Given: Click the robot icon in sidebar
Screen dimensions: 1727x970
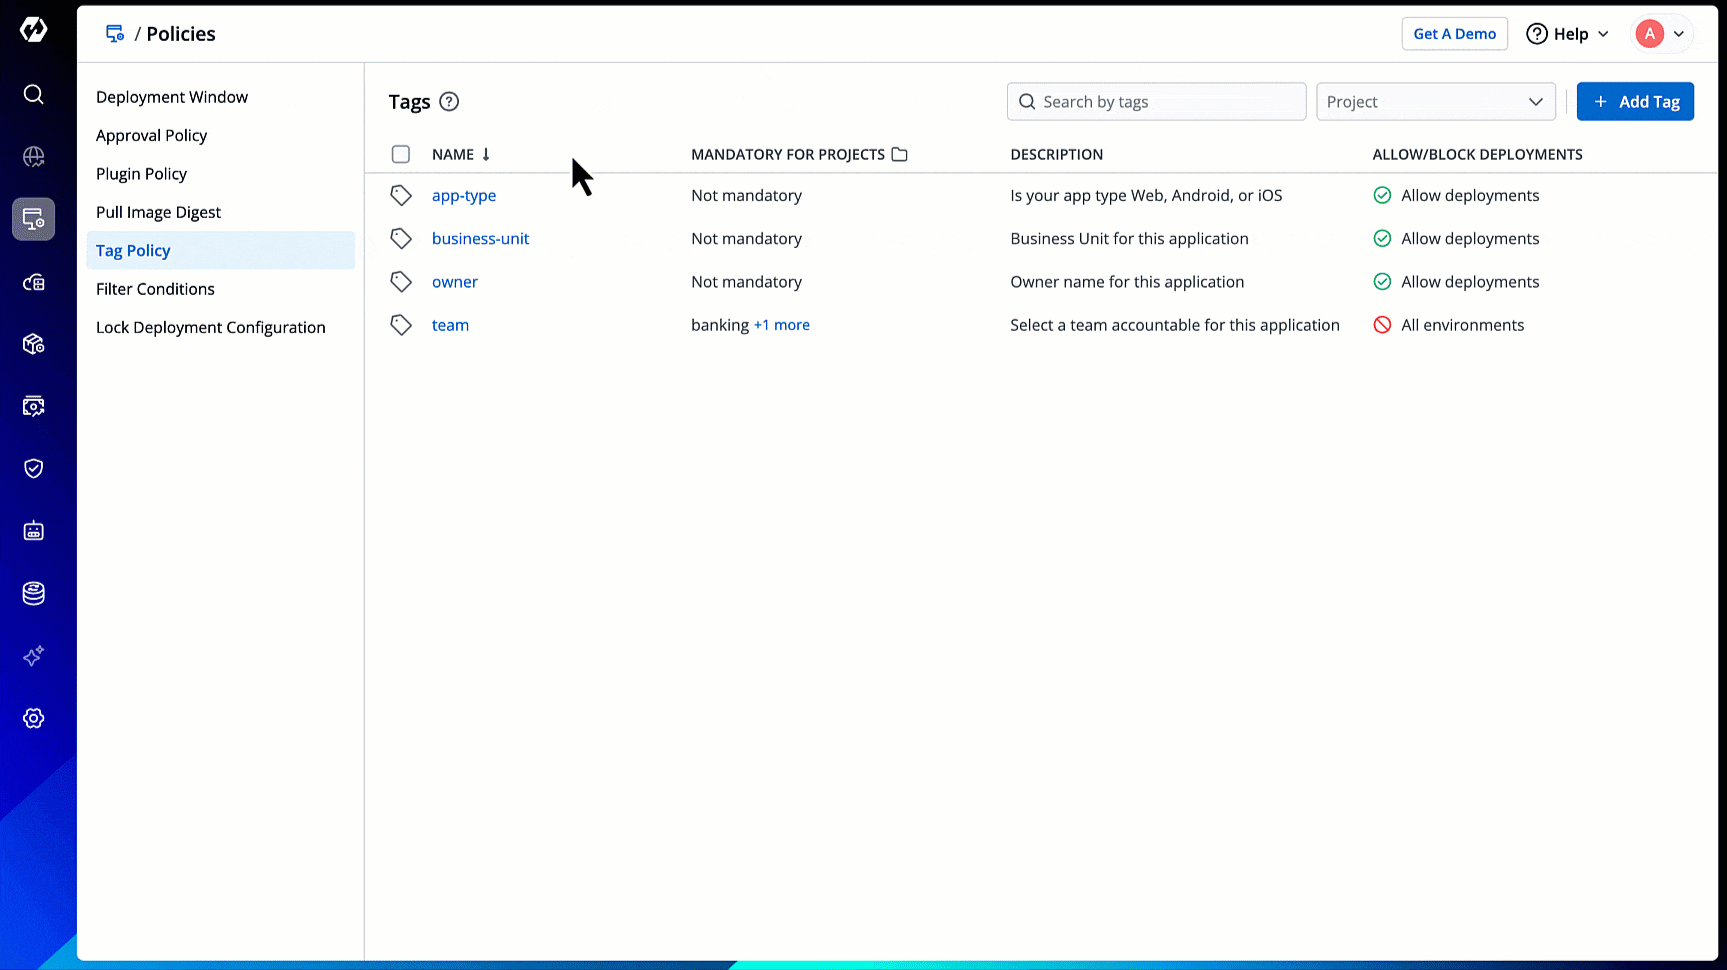Looking at the screenshot, I should pyautogui.click(x=33, y=531).
